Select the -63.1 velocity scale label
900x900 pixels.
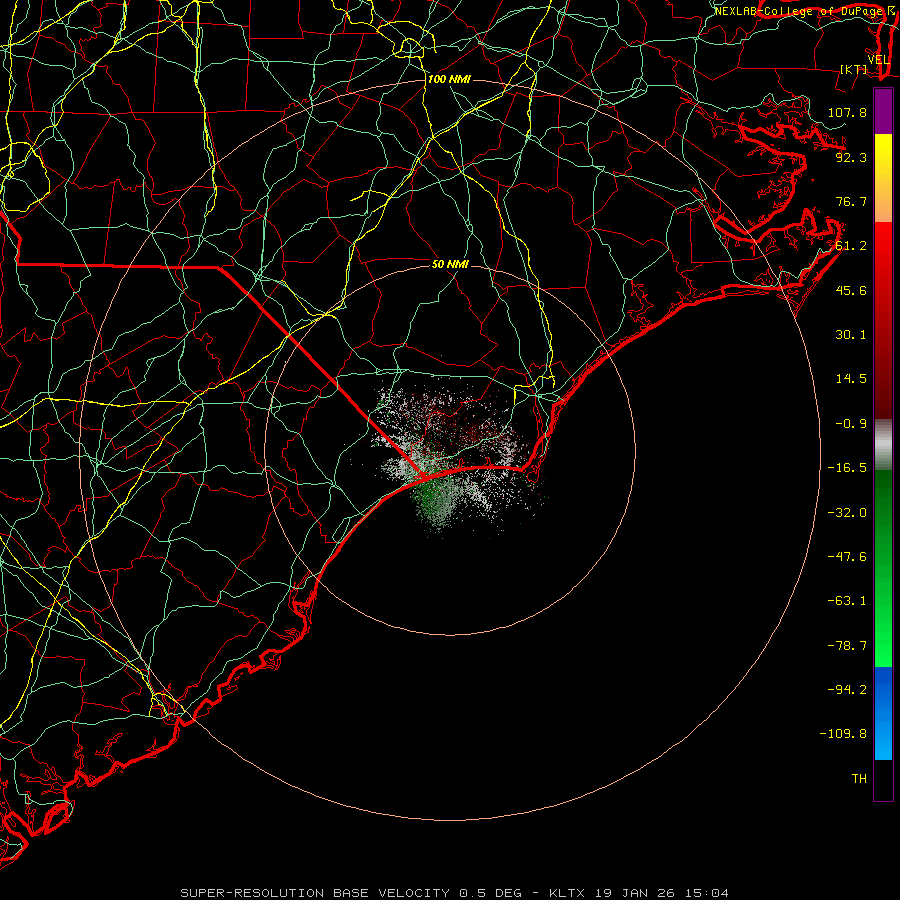click(847, 601)
